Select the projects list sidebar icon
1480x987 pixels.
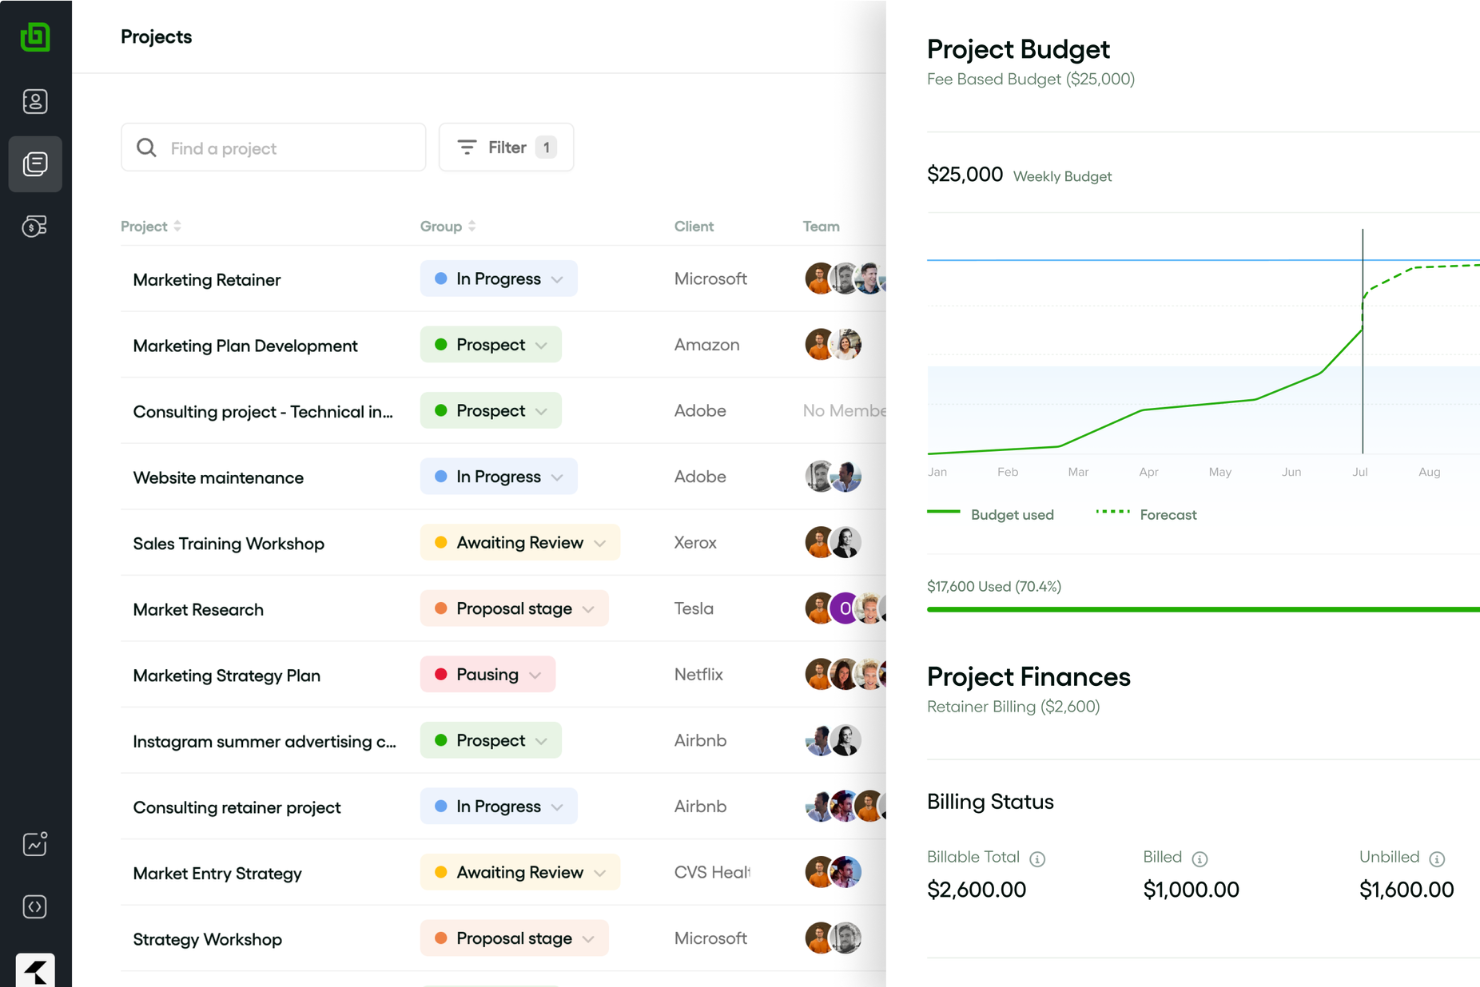35,164
